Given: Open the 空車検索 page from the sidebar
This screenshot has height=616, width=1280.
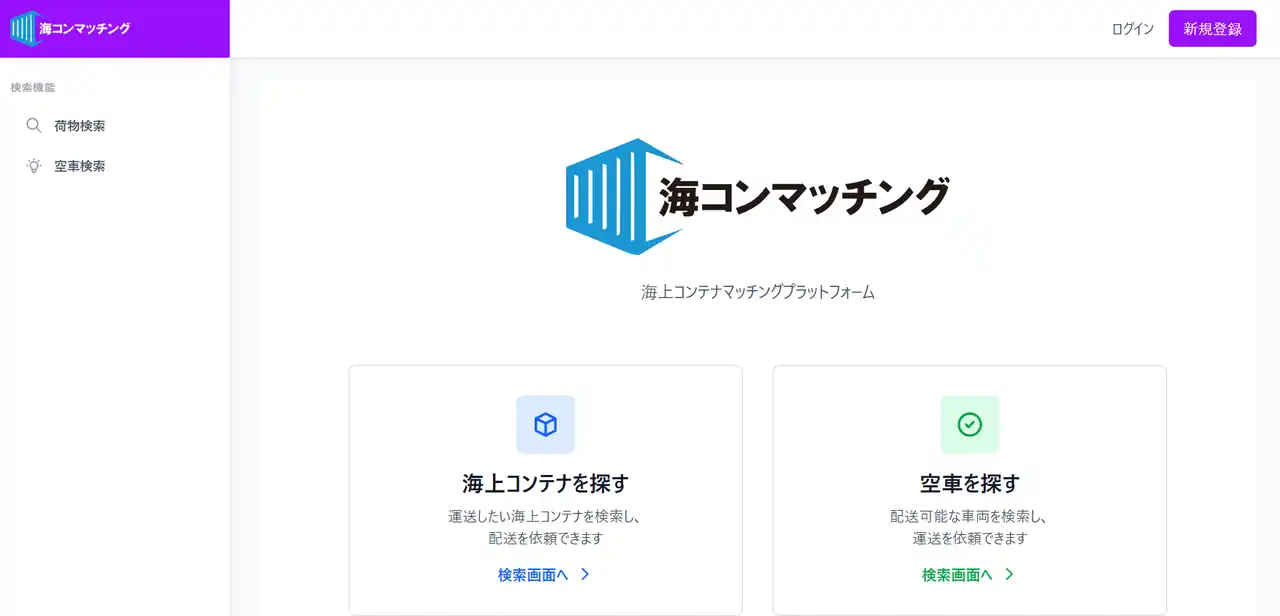Looking at the screenshot, I should click(80, 165).
